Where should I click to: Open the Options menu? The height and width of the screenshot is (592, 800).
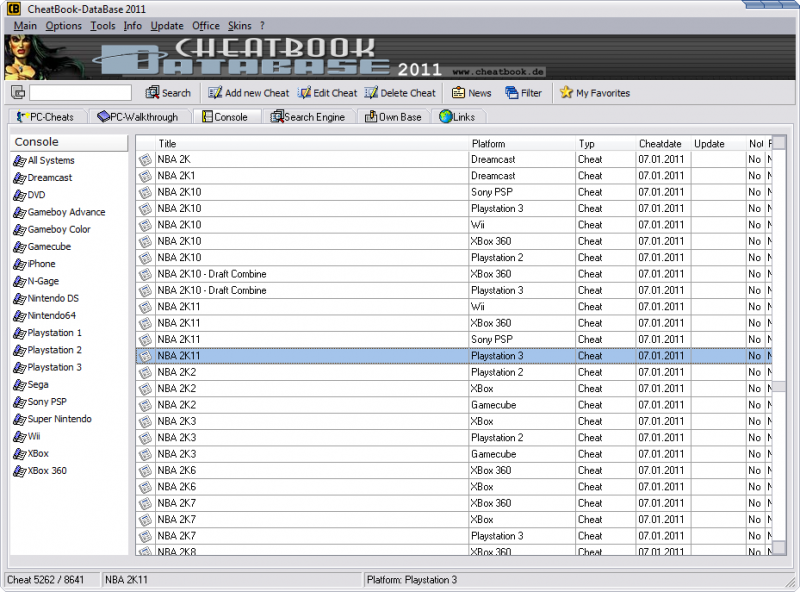pyautogui.click(x=64, y=26)
